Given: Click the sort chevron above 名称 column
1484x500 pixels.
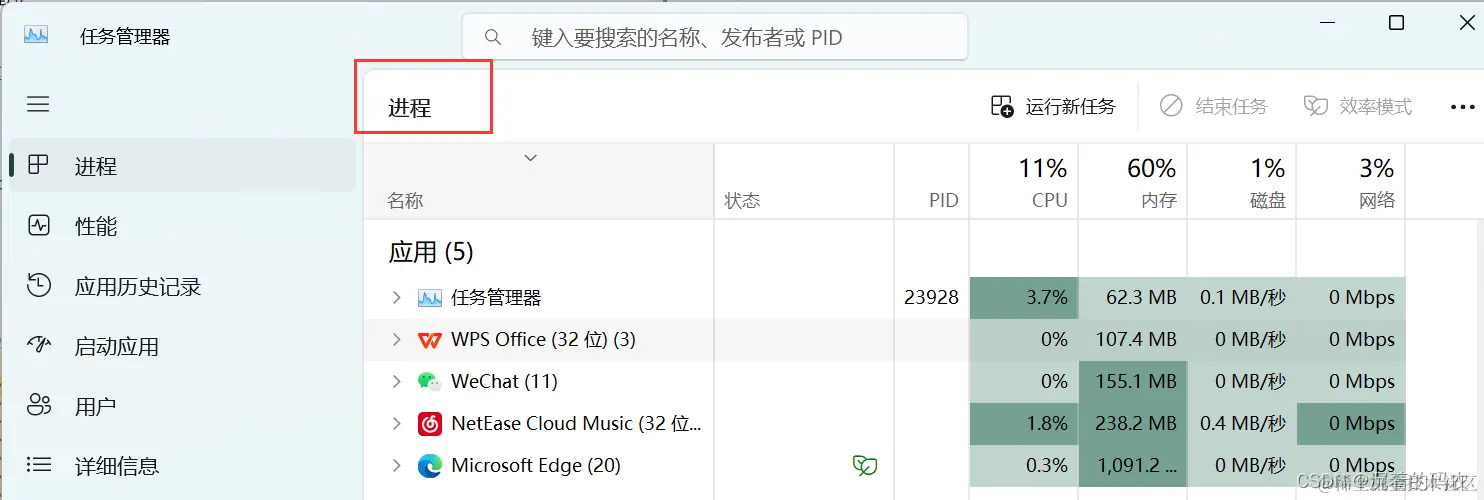Looking at the screenshot, I should pos(531,158).
